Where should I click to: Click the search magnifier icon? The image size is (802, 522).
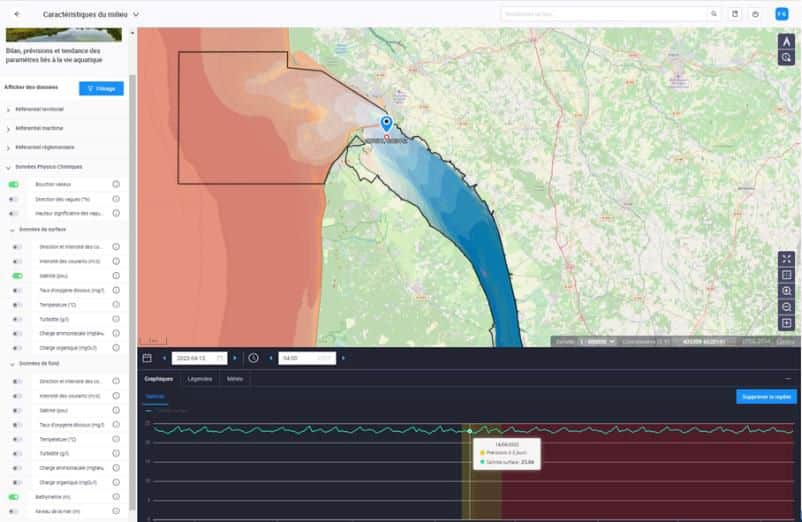tap(713, 15)
